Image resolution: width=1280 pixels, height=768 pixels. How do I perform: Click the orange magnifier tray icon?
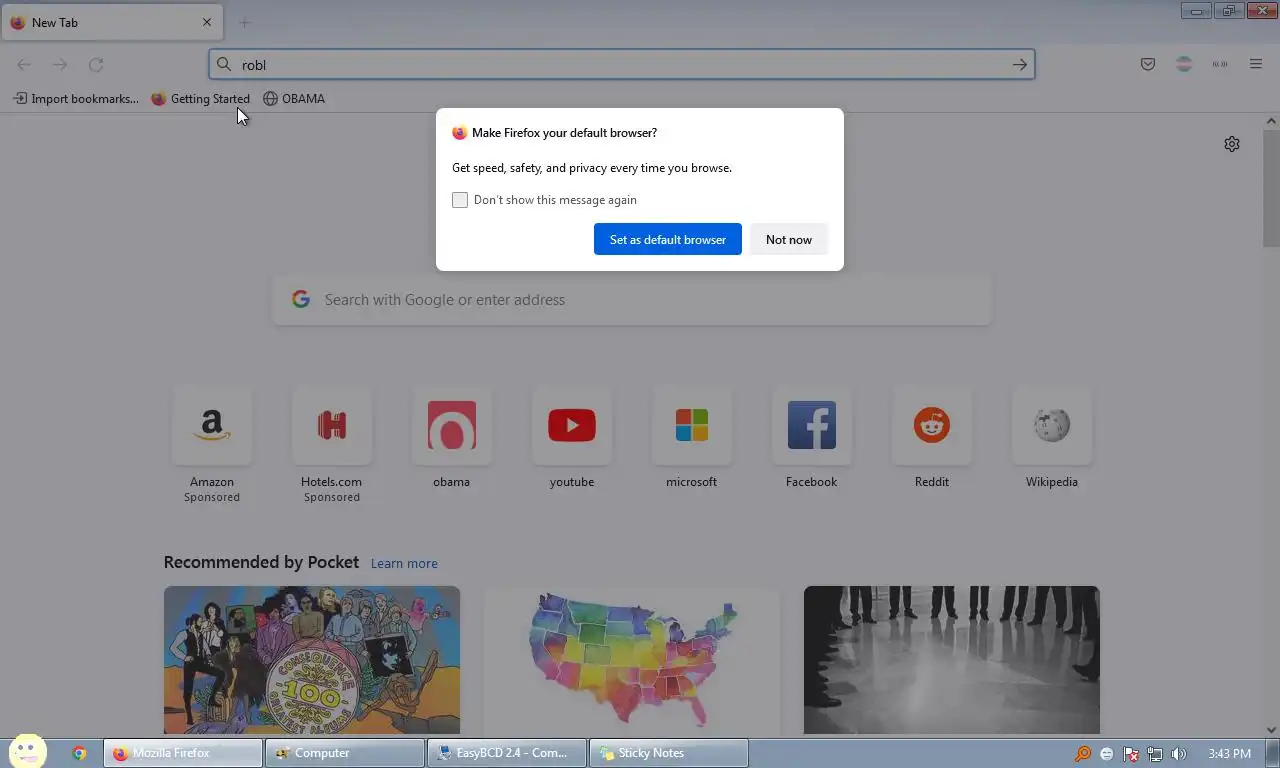pyautogui.click(x=1083, y=754)
